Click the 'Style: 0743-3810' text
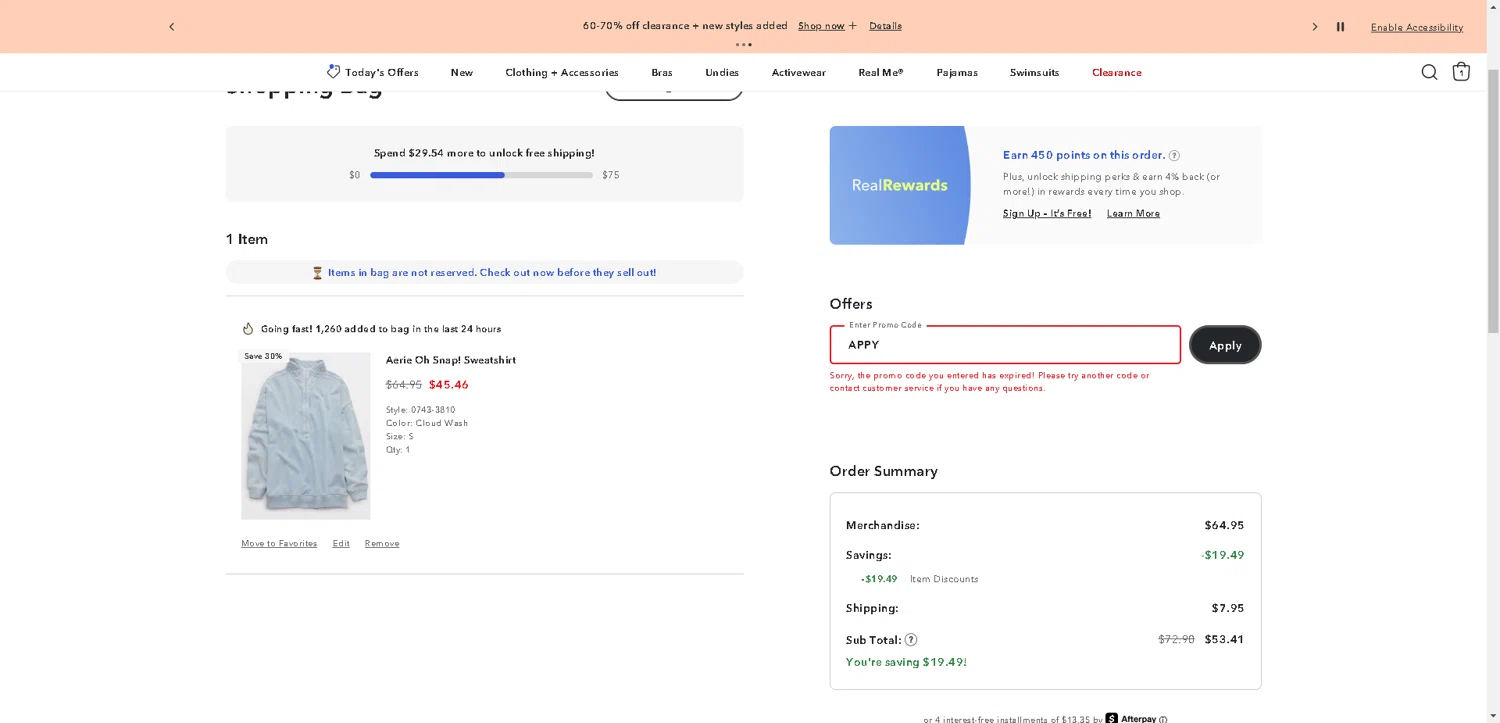 pyautogui.click(x=420, y=410)
